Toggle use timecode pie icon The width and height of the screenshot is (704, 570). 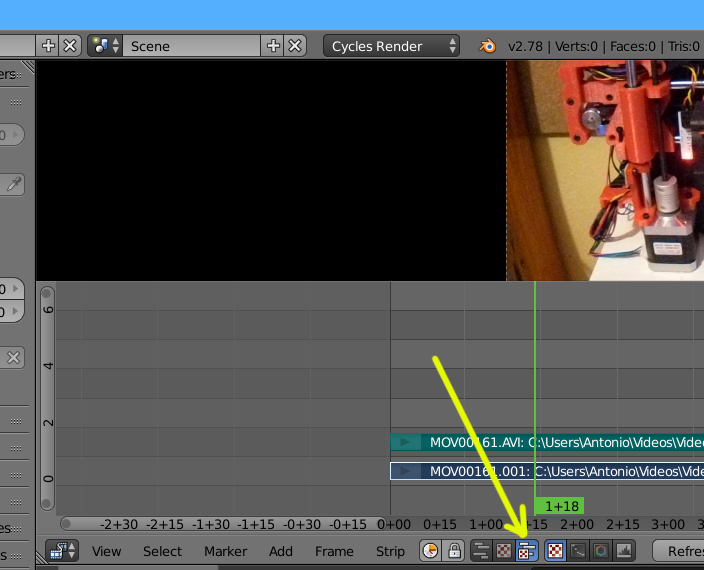431,551
